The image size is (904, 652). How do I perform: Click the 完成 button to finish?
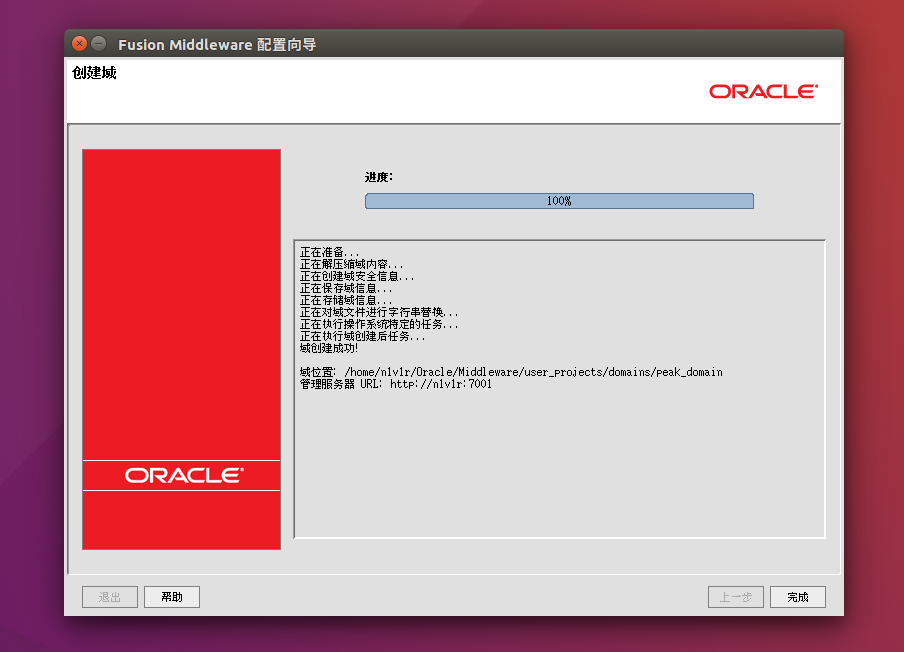(797, 596)
